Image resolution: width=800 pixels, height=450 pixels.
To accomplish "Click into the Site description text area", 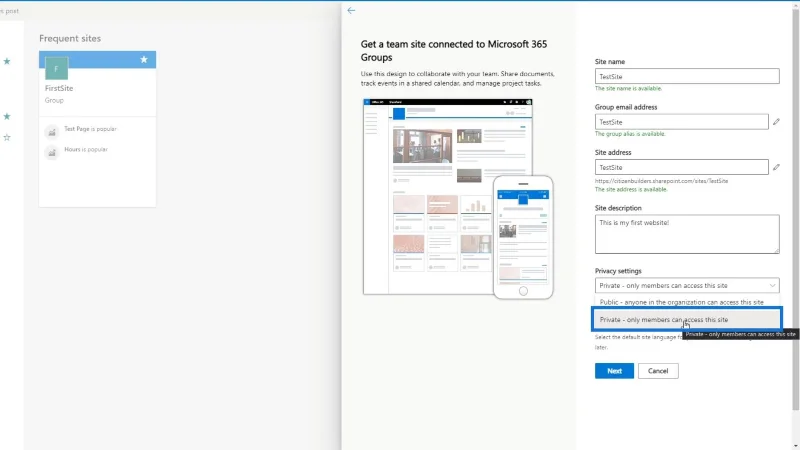I will pos(687,234).
